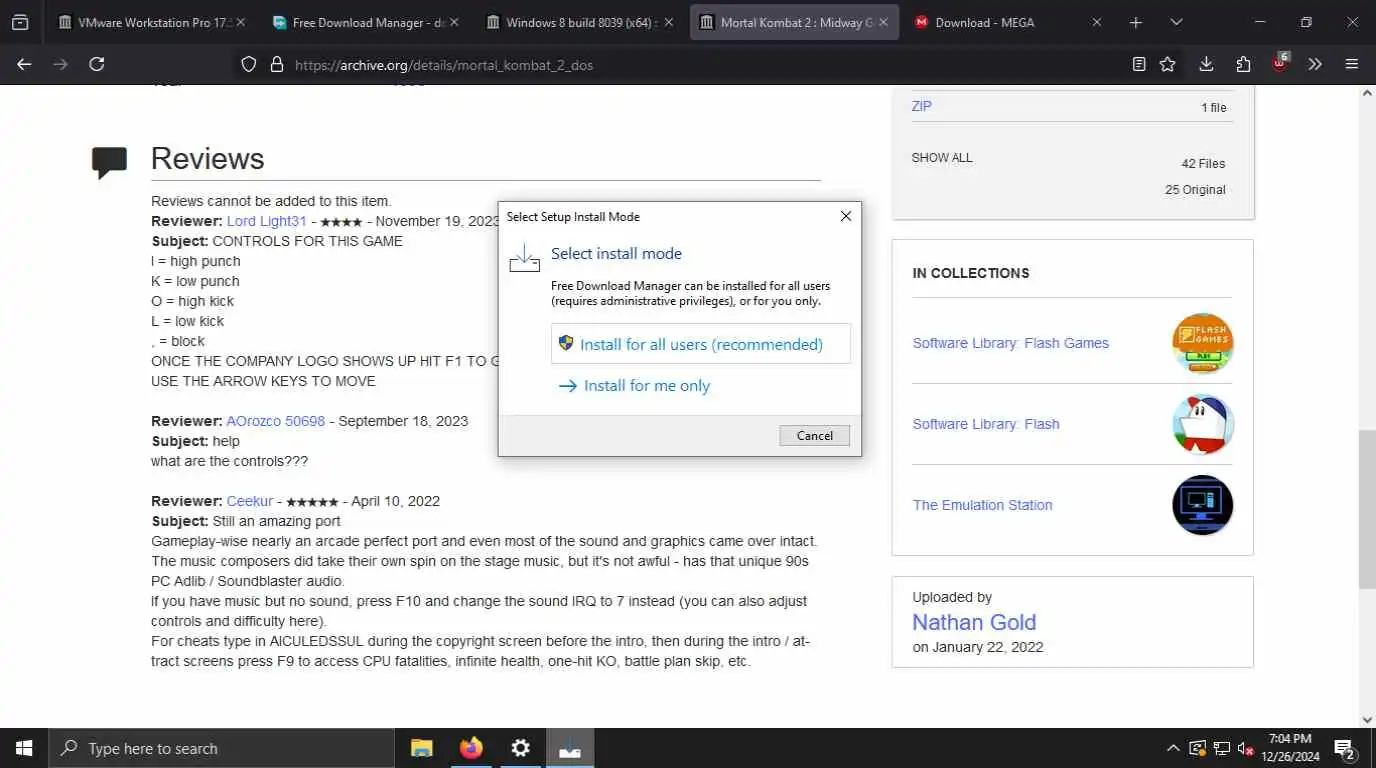The image size is (1376, 768).
Task: Click the network tray icon
Action: (x=1221, y=748)
